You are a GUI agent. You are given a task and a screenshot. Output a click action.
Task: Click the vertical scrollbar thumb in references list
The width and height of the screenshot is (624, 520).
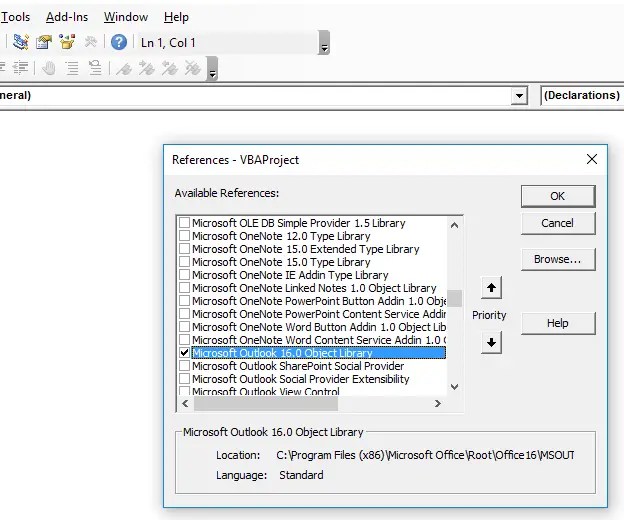click(454, 298)
